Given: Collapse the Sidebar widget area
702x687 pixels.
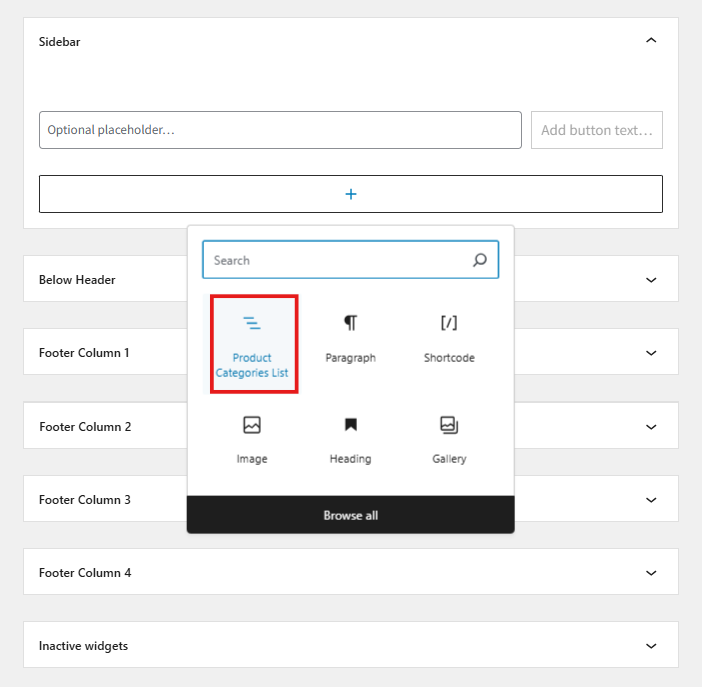Looking at the screenshot, I should [651, 41].
